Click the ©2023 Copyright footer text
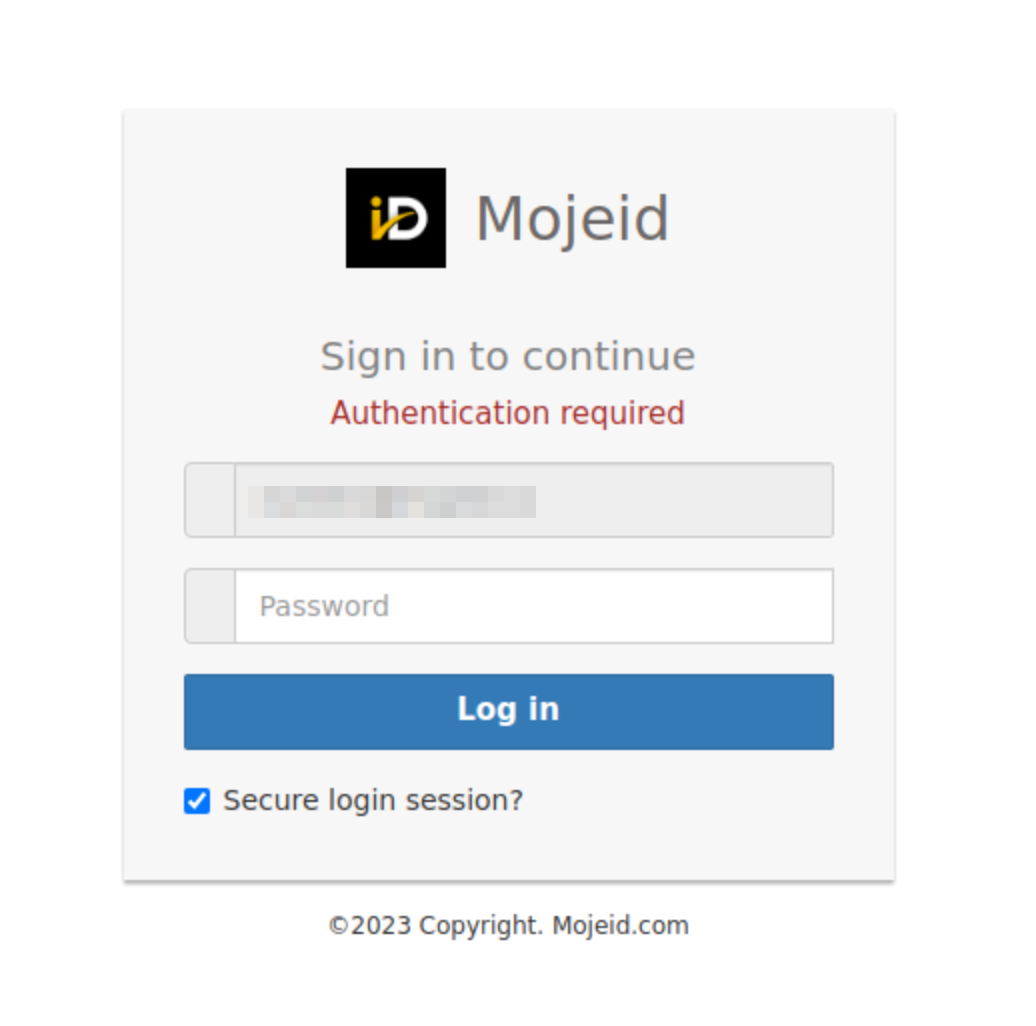The width and height of the screenshot is (1036, 1026). (508, 926)
